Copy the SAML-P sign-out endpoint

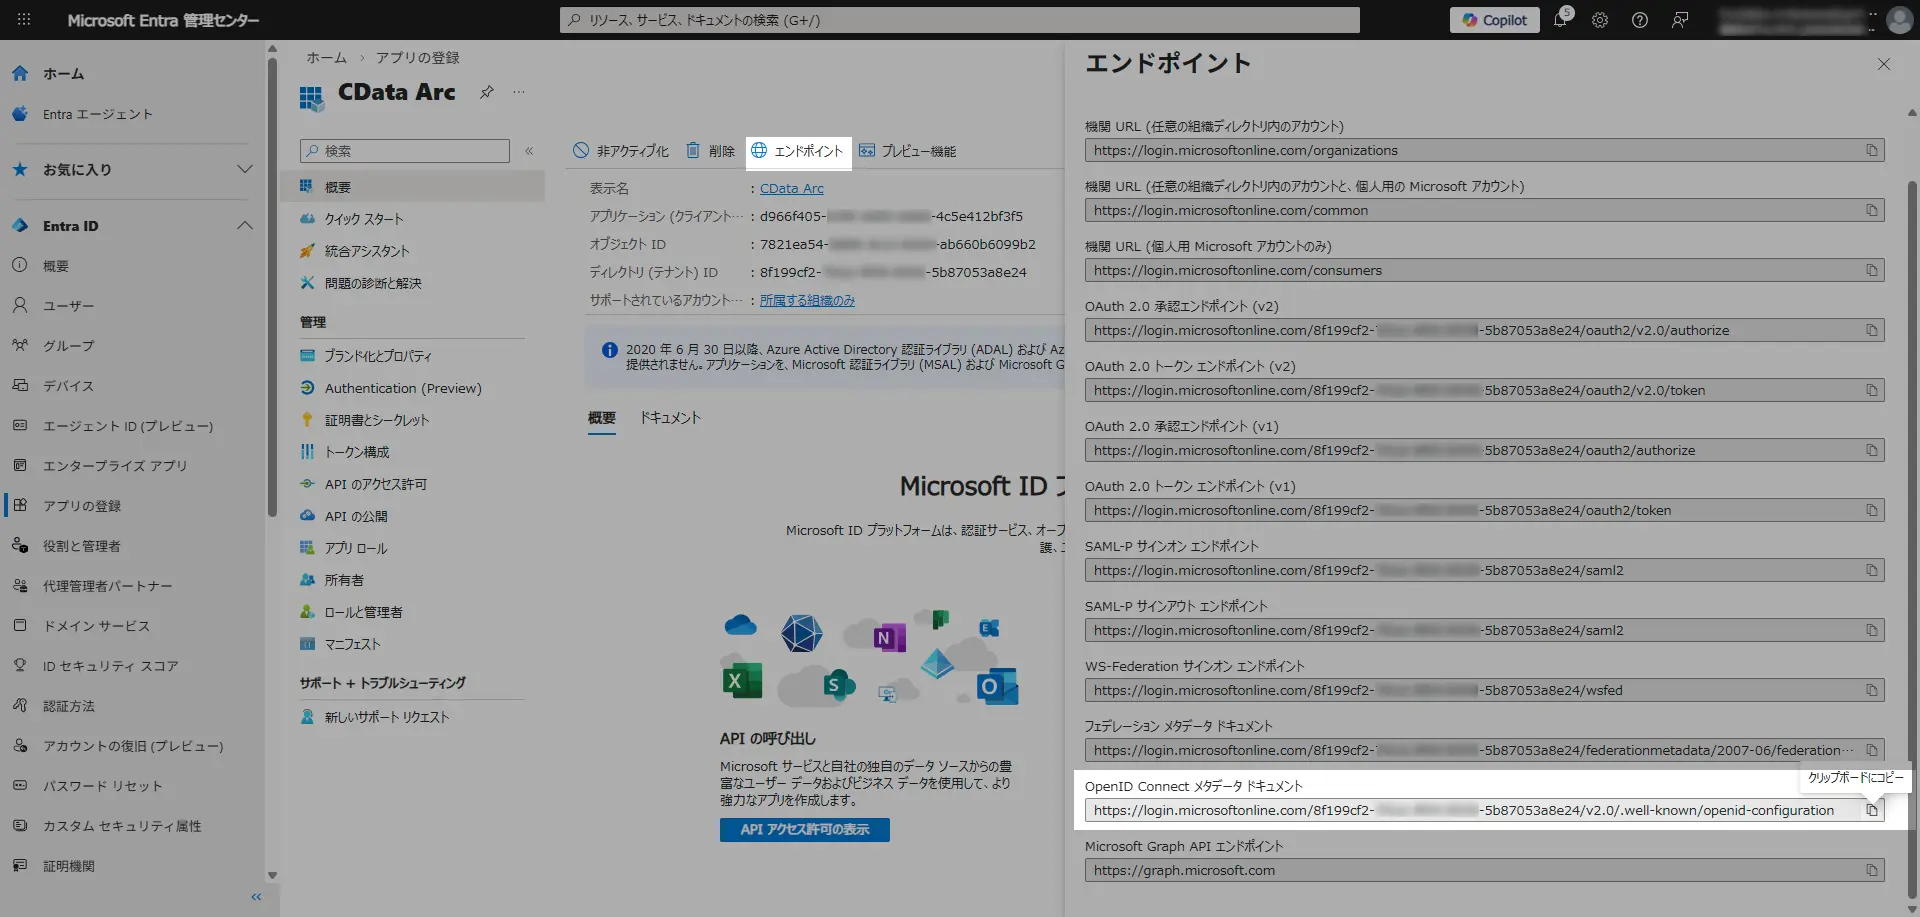pos(1871,630)
